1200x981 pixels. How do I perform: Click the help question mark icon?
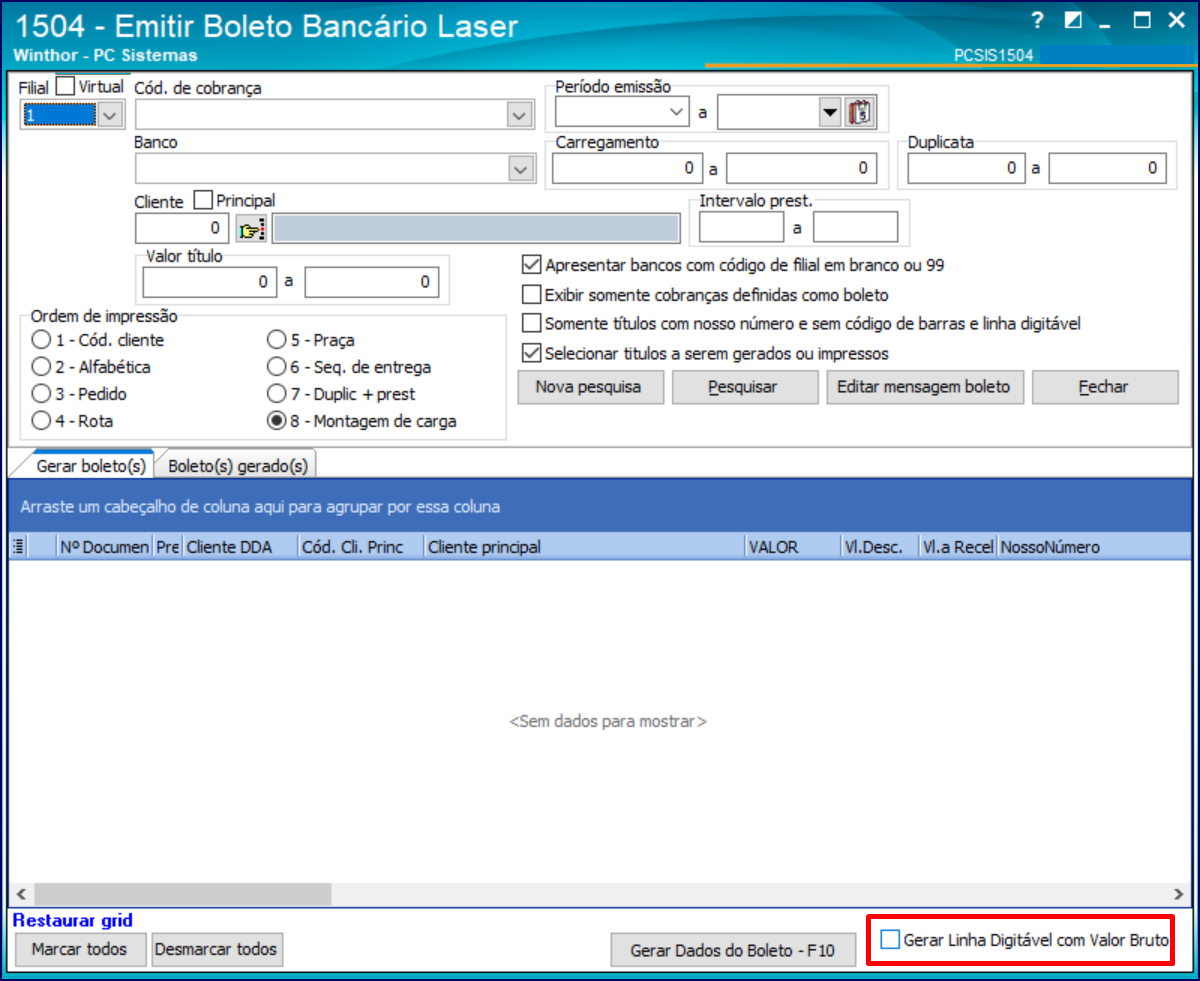pos(1039,20)
